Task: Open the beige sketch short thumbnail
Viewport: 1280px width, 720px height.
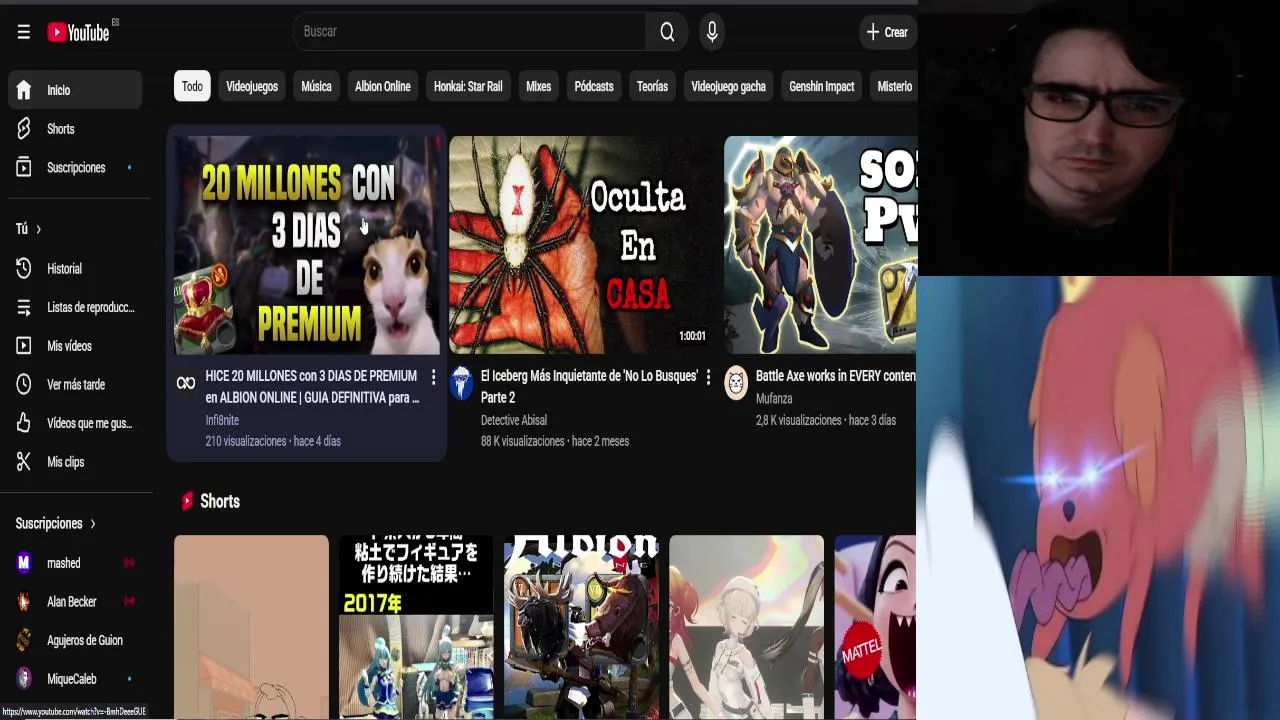Action: tap(251, 627)
